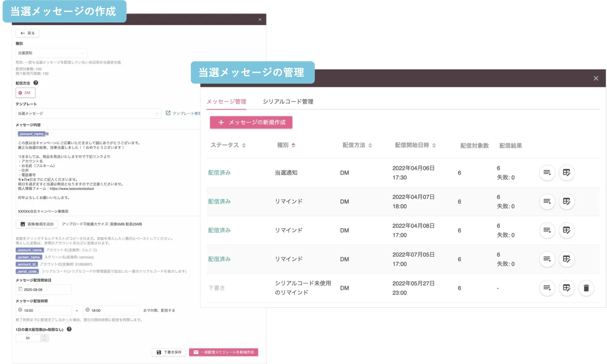Click the pink create delivery schedule button

pyautogui.click(x=224, y=352)
